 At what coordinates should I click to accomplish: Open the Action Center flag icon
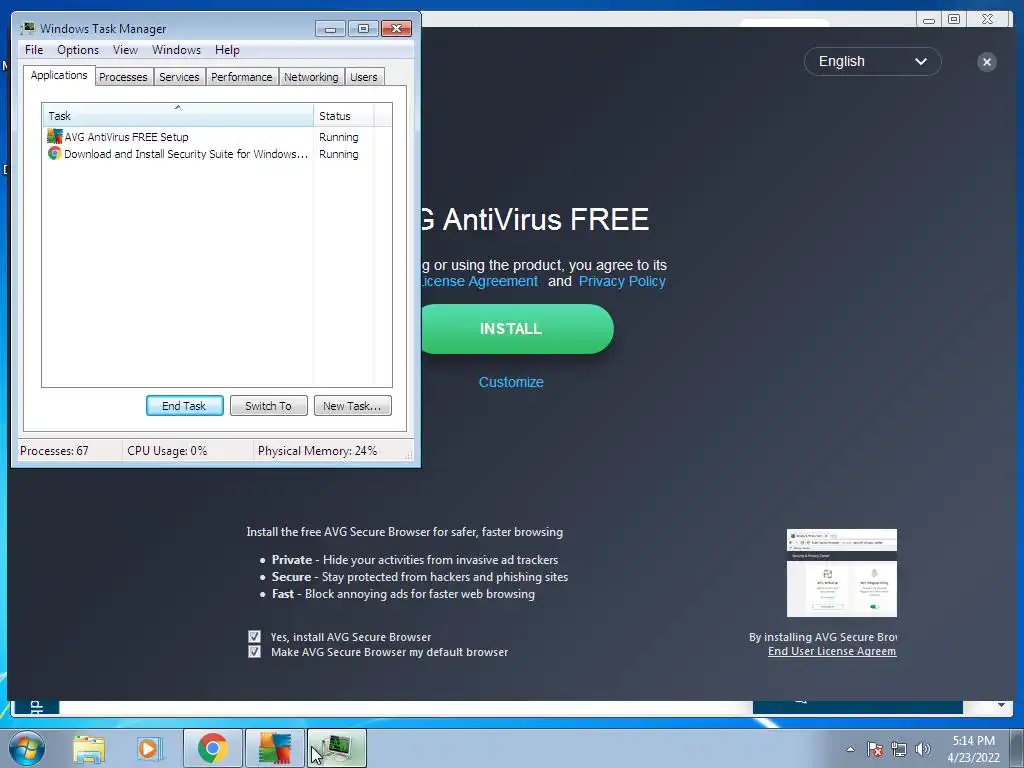(875, 749)
